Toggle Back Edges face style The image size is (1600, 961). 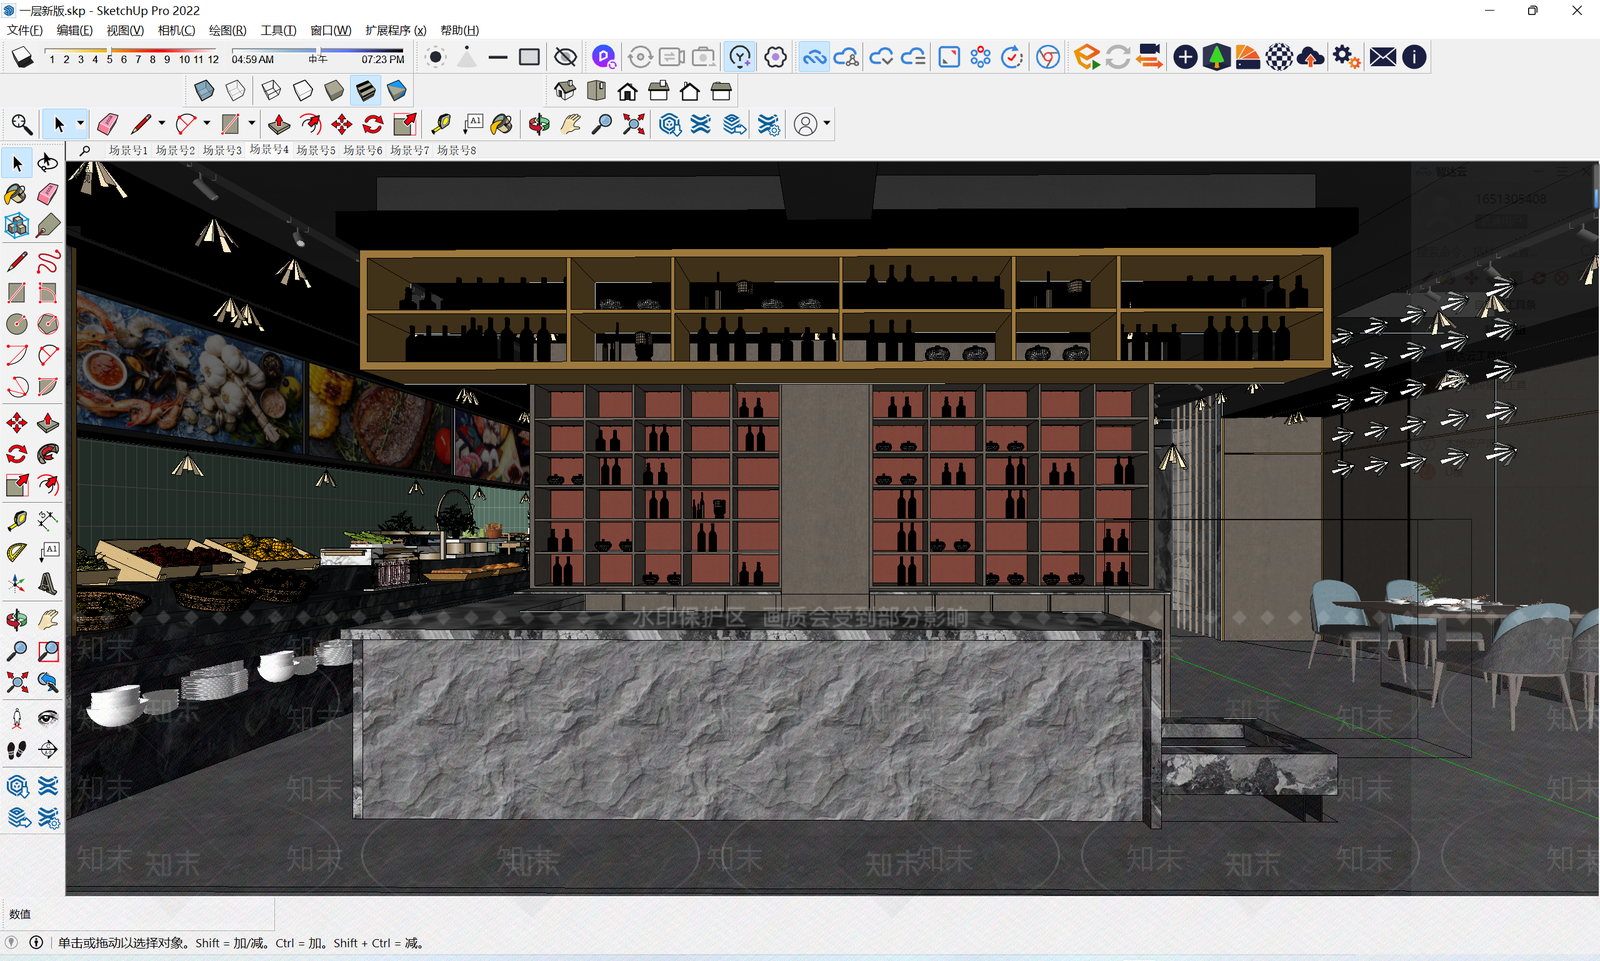click(235, 91)
